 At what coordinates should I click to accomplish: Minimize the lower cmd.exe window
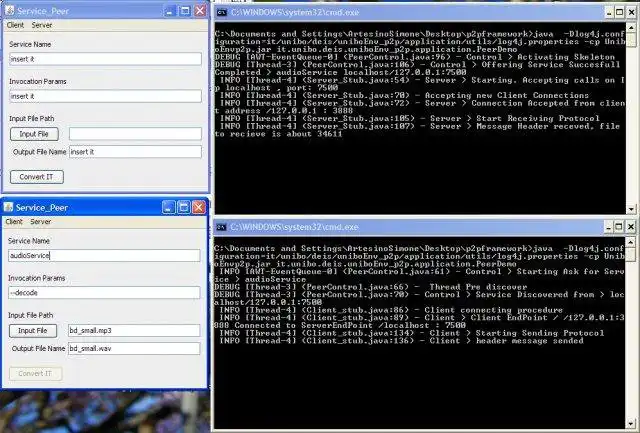point(608,227)
